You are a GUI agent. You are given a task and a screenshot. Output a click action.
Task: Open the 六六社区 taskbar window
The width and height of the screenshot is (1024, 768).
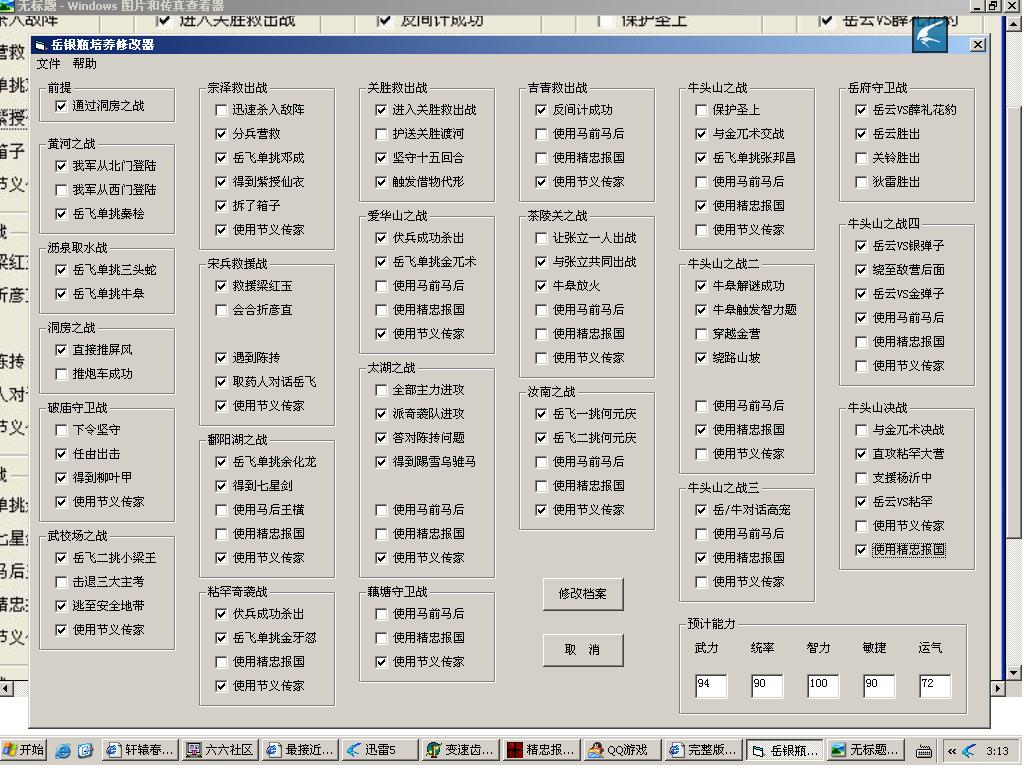pos(220,750)
